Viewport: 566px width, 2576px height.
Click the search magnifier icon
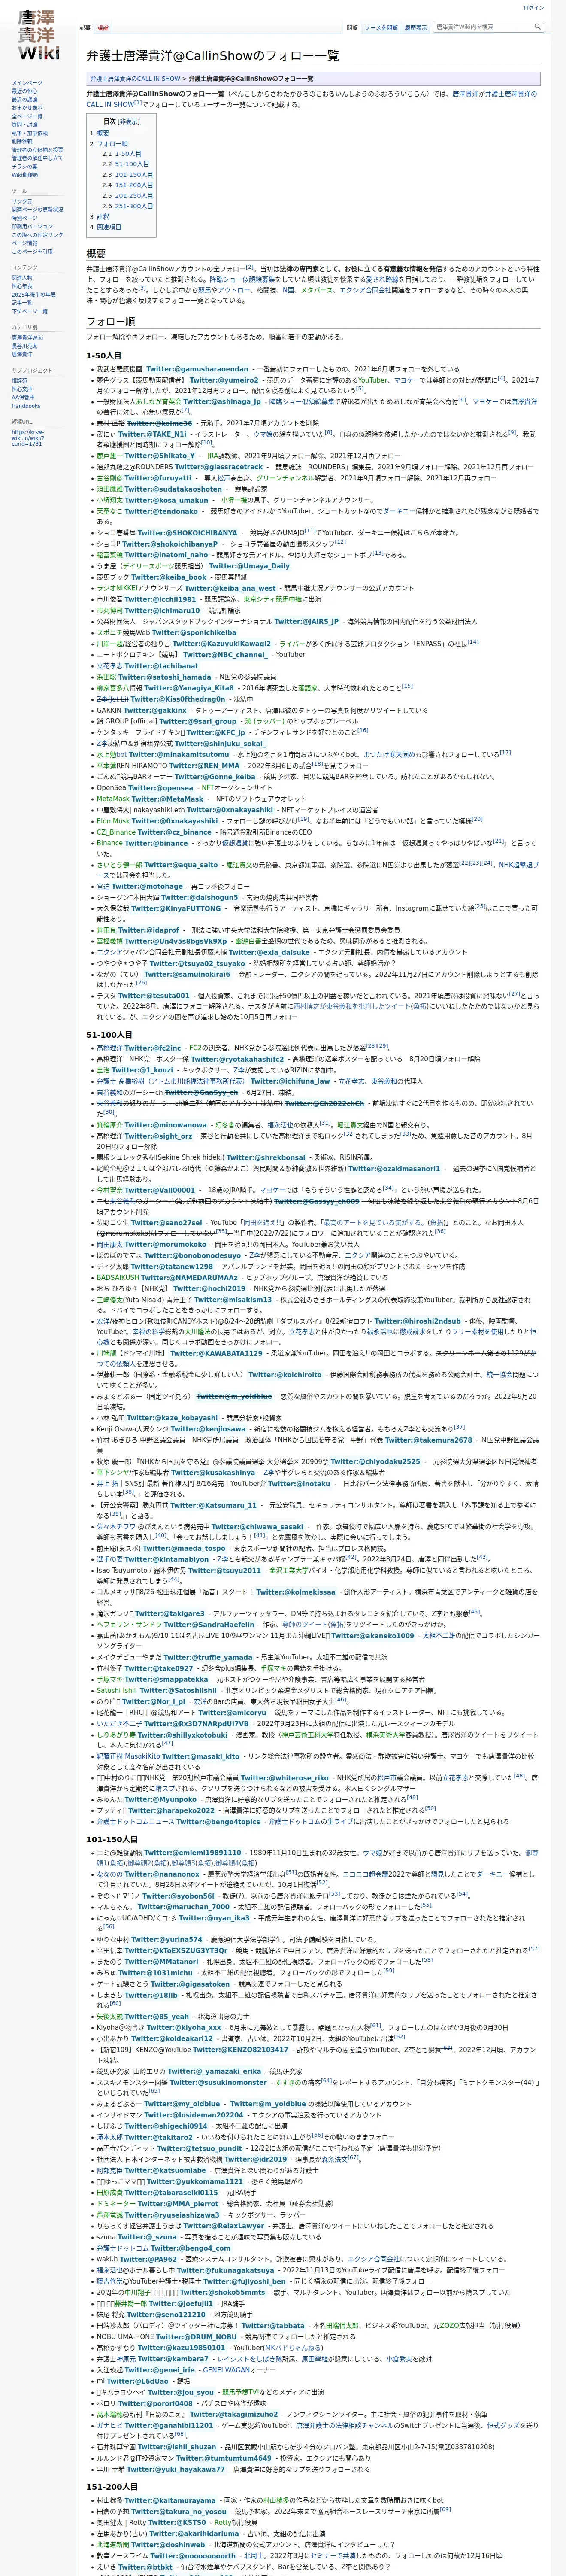[537, 27]
